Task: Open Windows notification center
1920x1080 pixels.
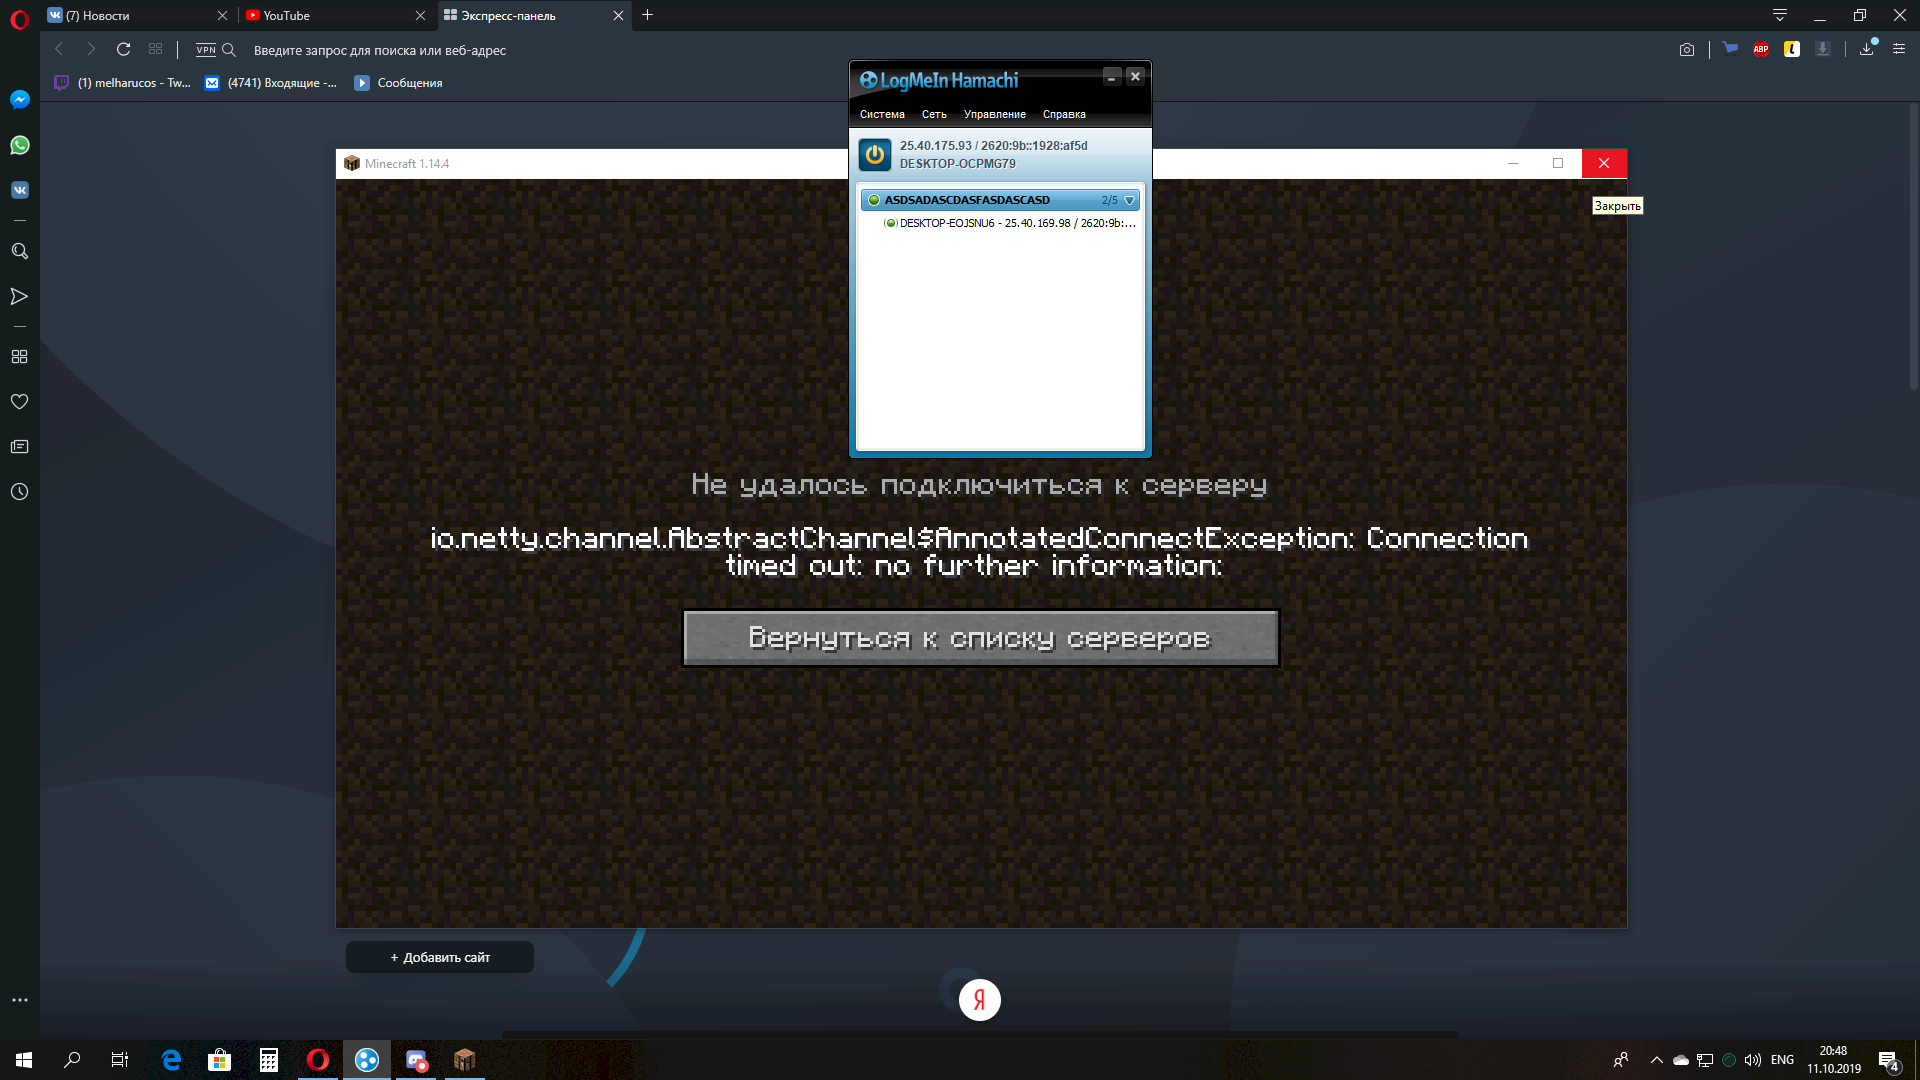Action: click(x=1888, y=1060)
